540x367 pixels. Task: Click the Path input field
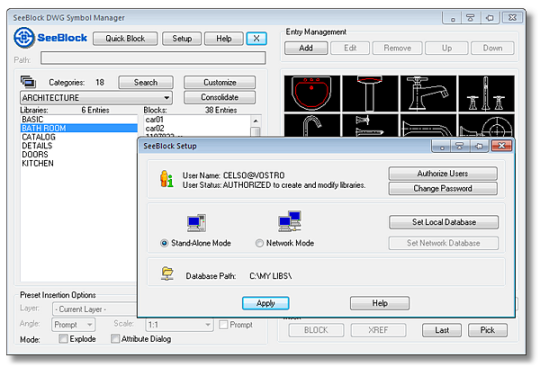tap(153, 58)
